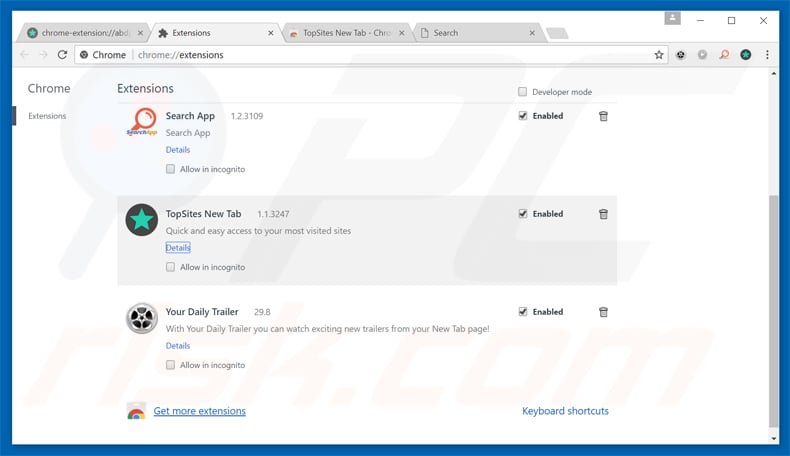Open the Chrome three-dot menu
The image size is (790, 456).
pos(767,55)
